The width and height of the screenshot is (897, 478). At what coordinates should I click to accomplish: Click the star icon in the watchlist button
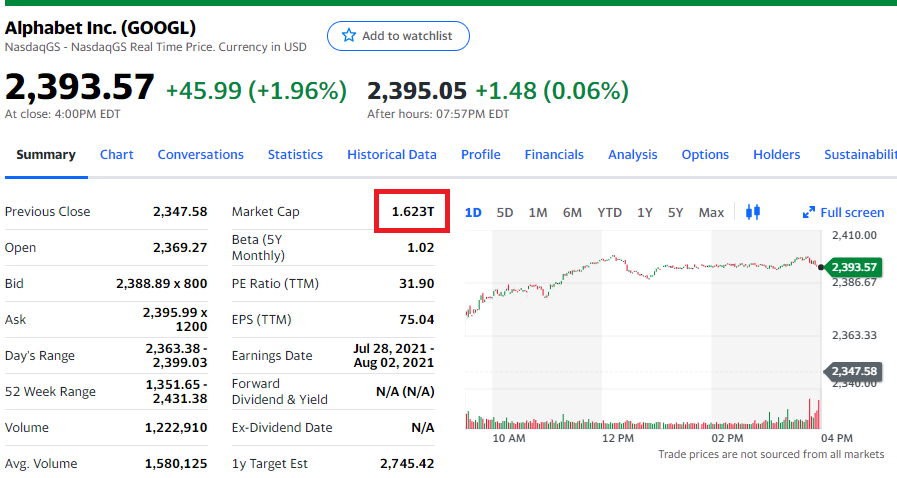point(349,36)
